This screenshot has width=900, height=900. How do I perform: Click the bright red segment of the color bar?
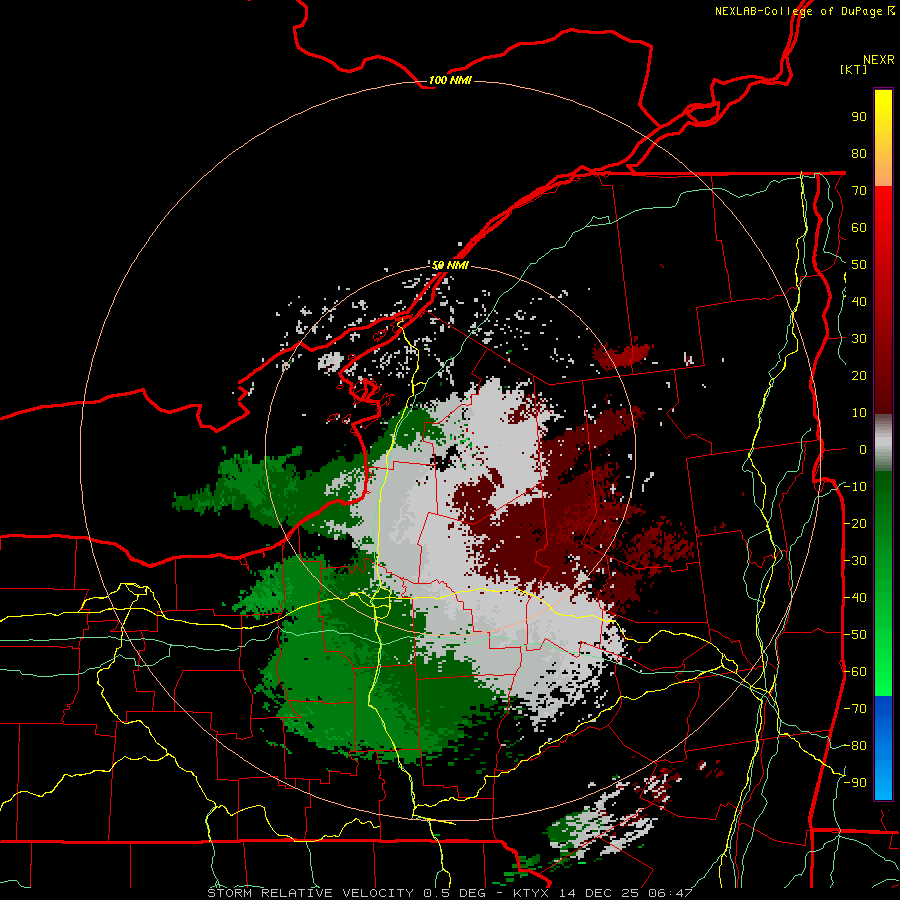(883, 230)
